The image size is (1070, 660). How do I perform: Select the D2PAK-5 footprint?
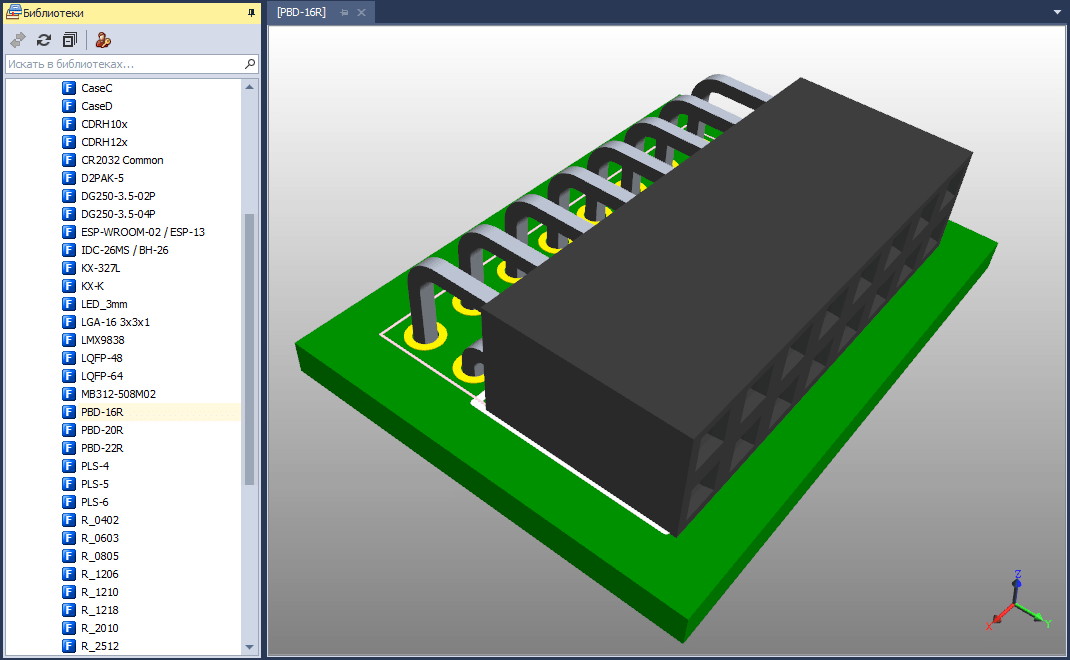pos(102,178)
